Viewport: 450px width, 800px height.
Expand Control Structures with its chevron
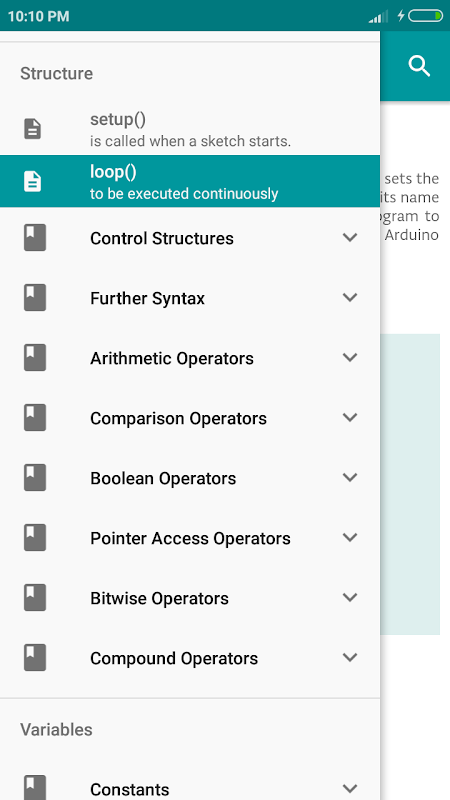[350, 237]
